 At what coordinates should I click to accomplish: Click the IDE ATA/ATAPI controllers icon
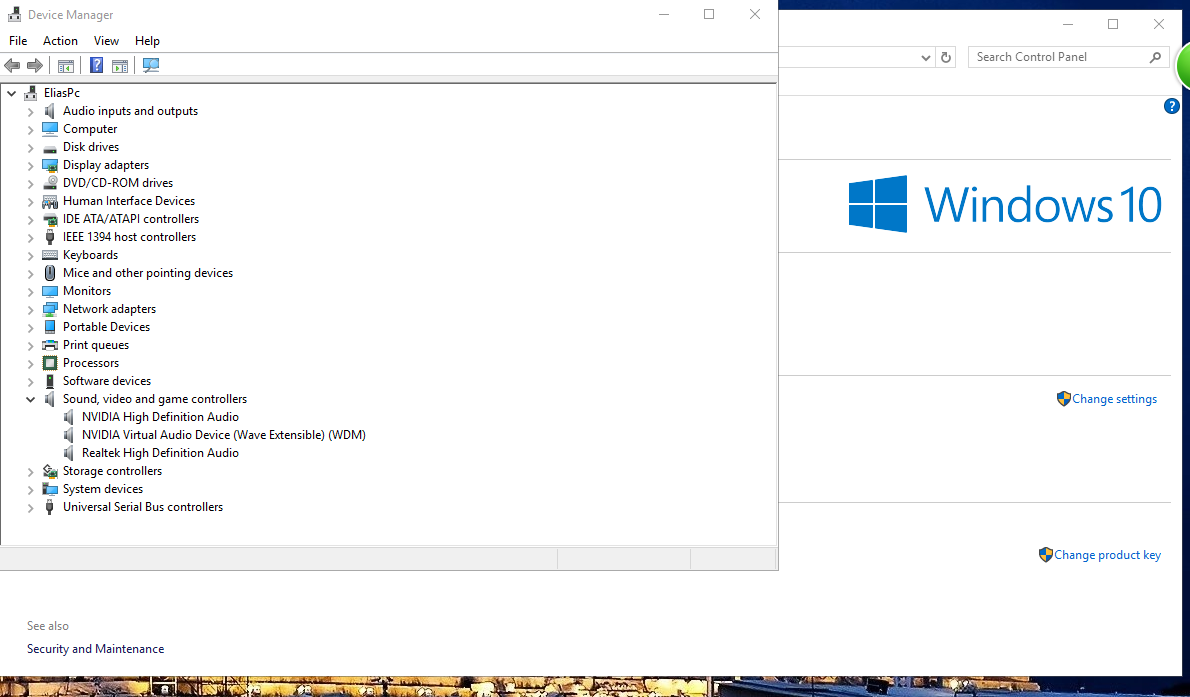(50, 219)
